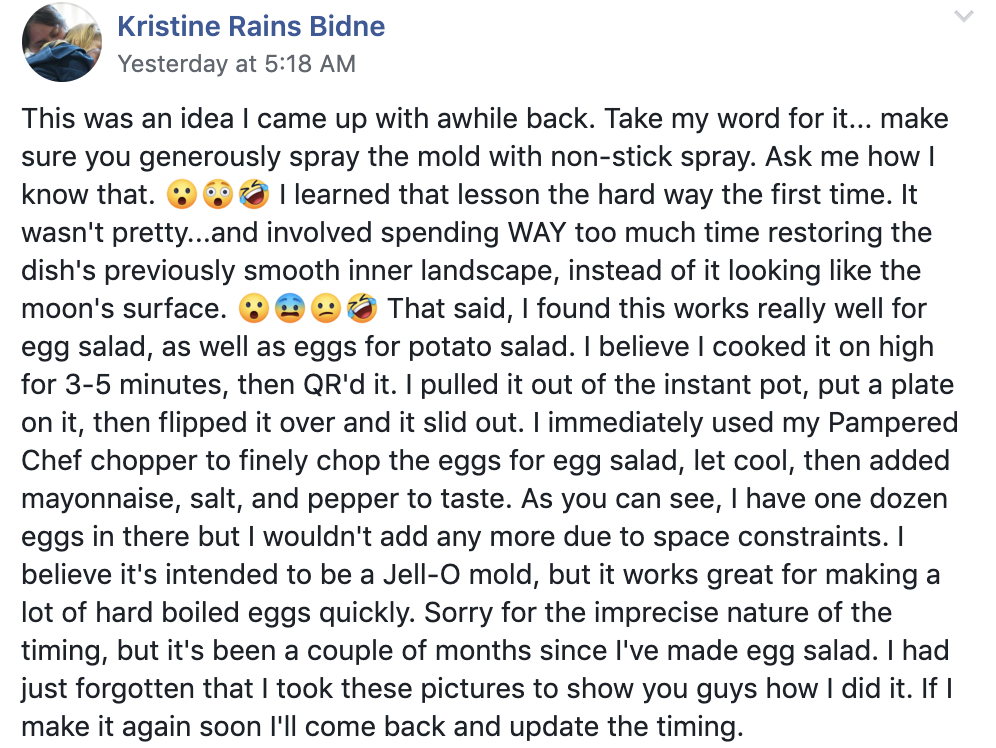Click the word 'mayonnaise' in the text
The width and height of the screenshot is (996, 748).
coord(100,499)
